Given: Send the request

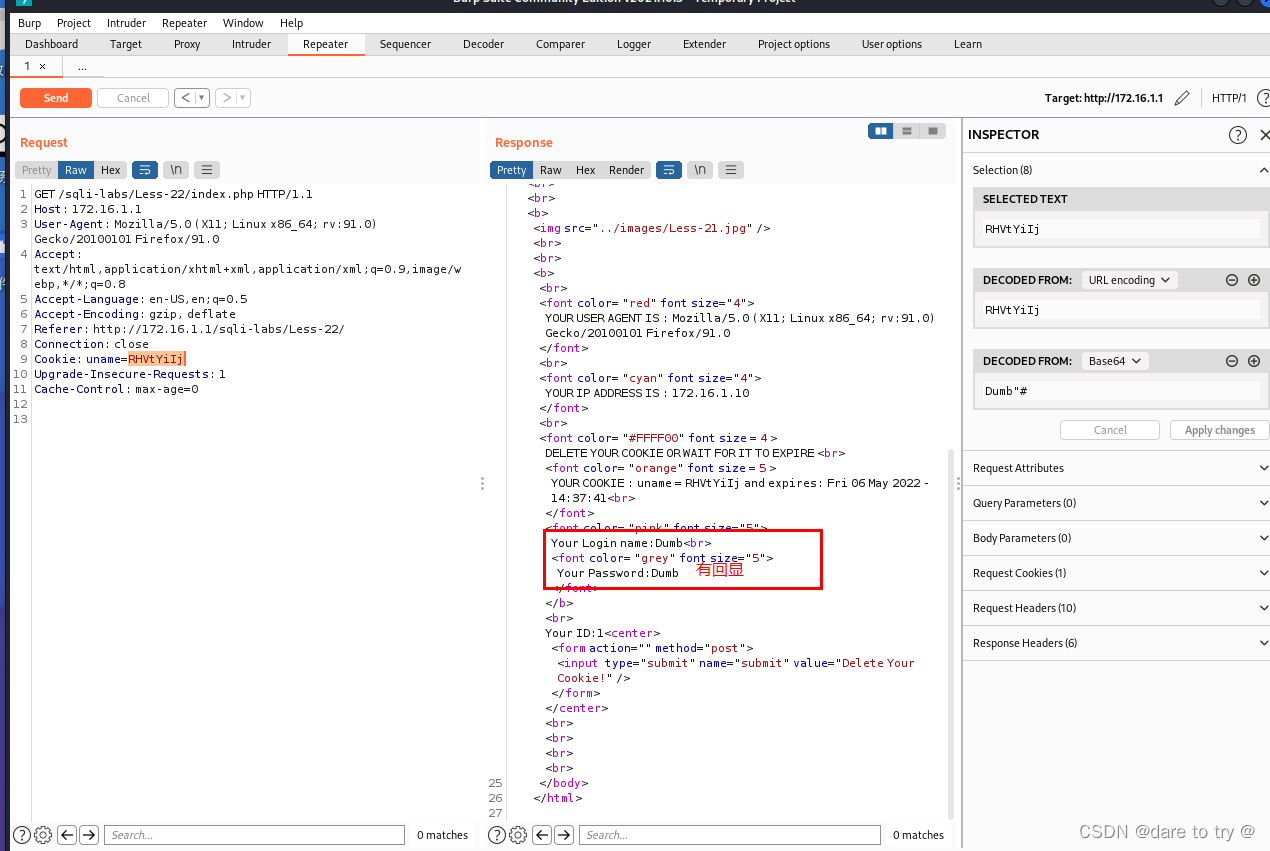Looking at the screenshot, I should [x=56, y=98].
